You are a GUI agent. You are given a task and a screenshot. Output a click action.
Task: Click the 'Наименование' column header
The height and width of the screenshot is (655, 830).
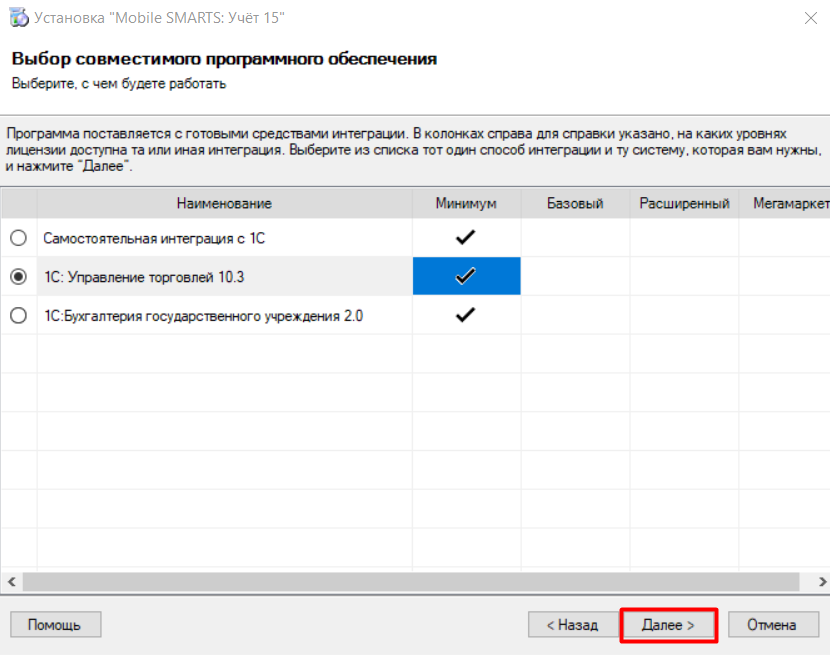224,203
